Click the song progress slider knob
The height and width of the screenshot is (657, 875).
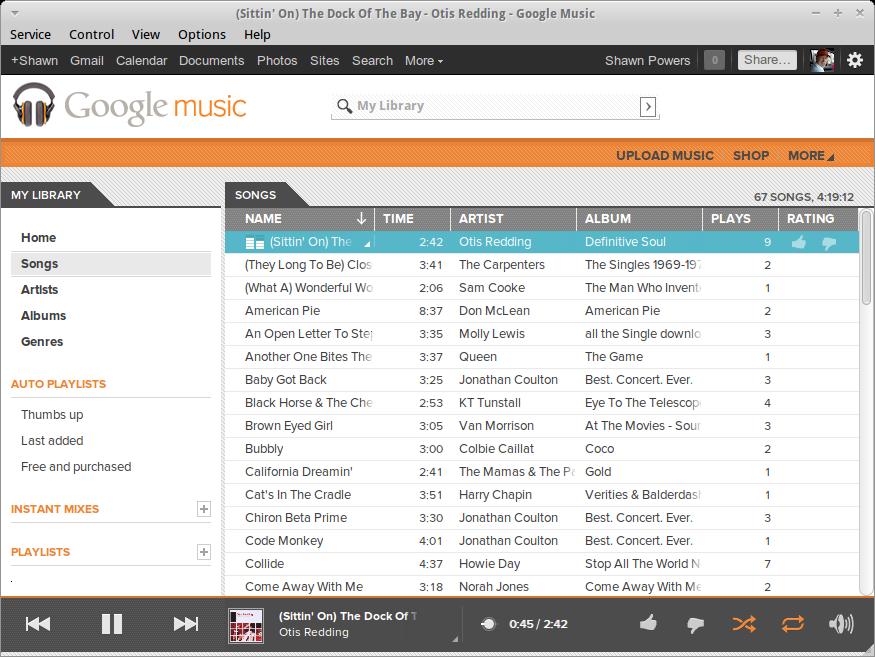pyautogui.click(x=488, y=624)
